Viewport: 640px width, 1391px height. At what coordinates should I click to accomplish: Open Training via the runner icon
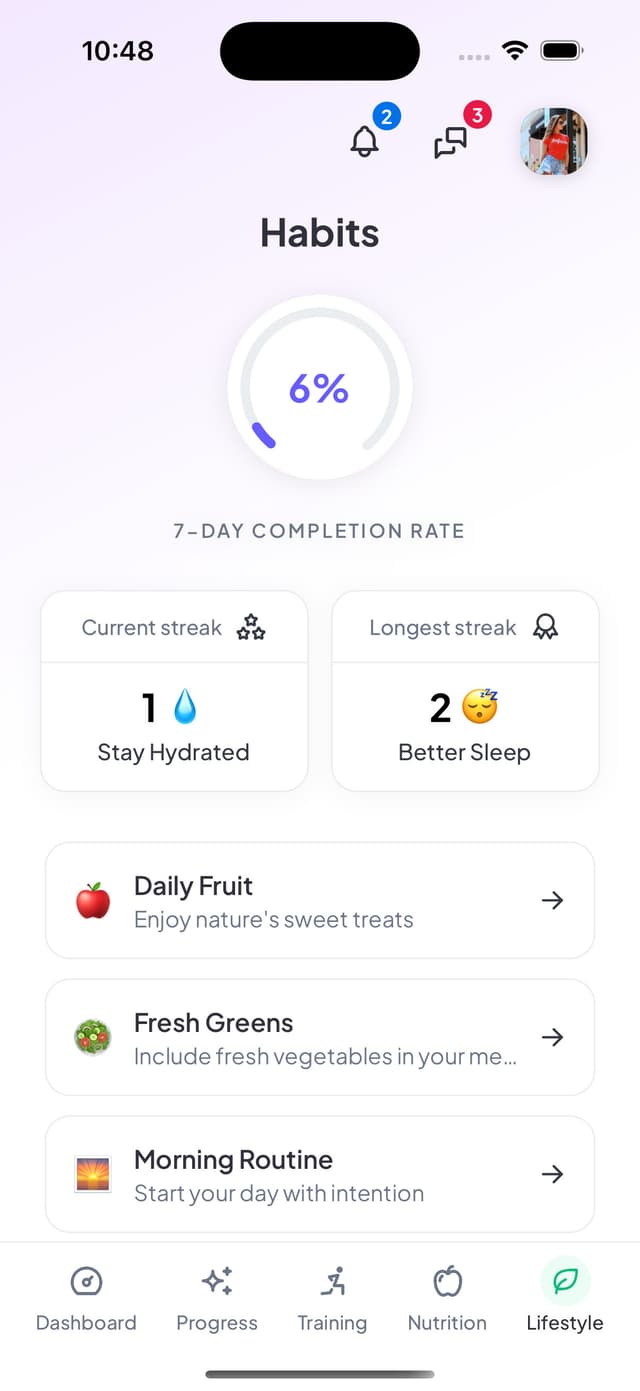[332, 1280]
